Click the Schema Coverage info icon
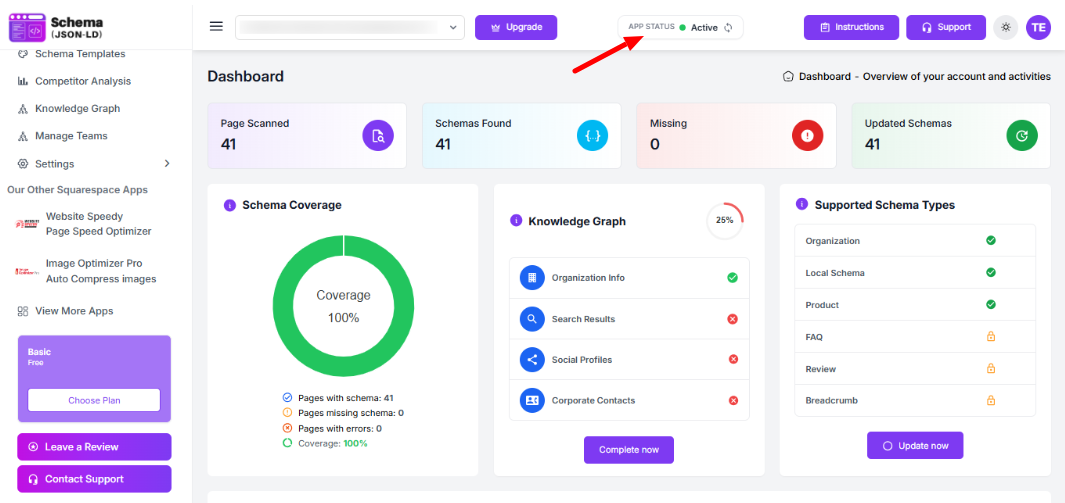The image size is (1065, 503). [x=229, y=205]
